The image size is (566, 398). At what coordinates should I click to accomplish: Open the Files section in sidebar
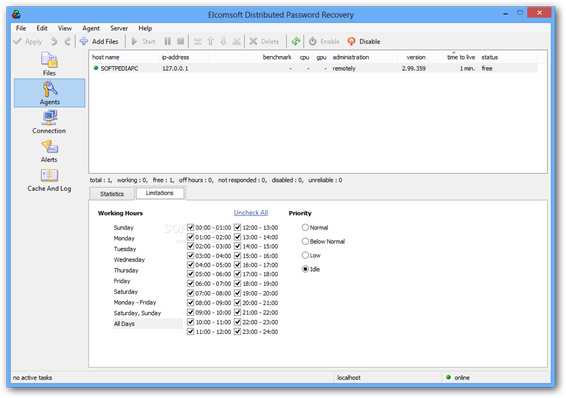49,64
